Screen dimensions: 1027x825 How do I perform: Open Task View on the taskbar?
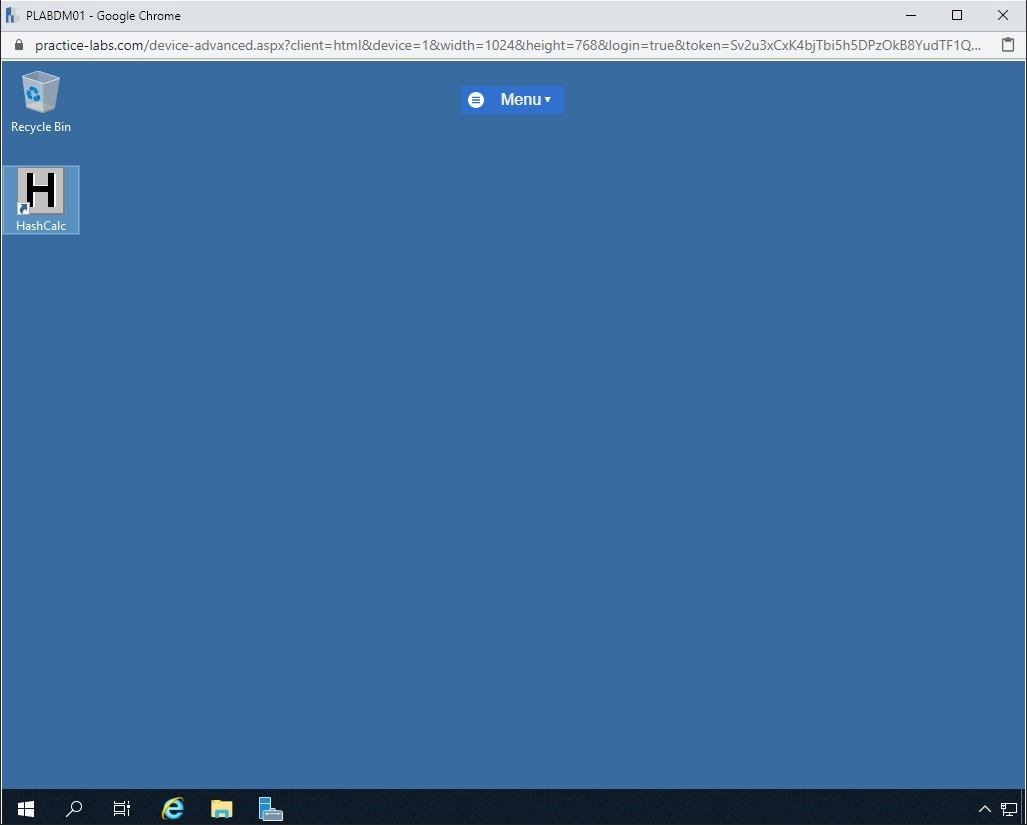[122, 808]
